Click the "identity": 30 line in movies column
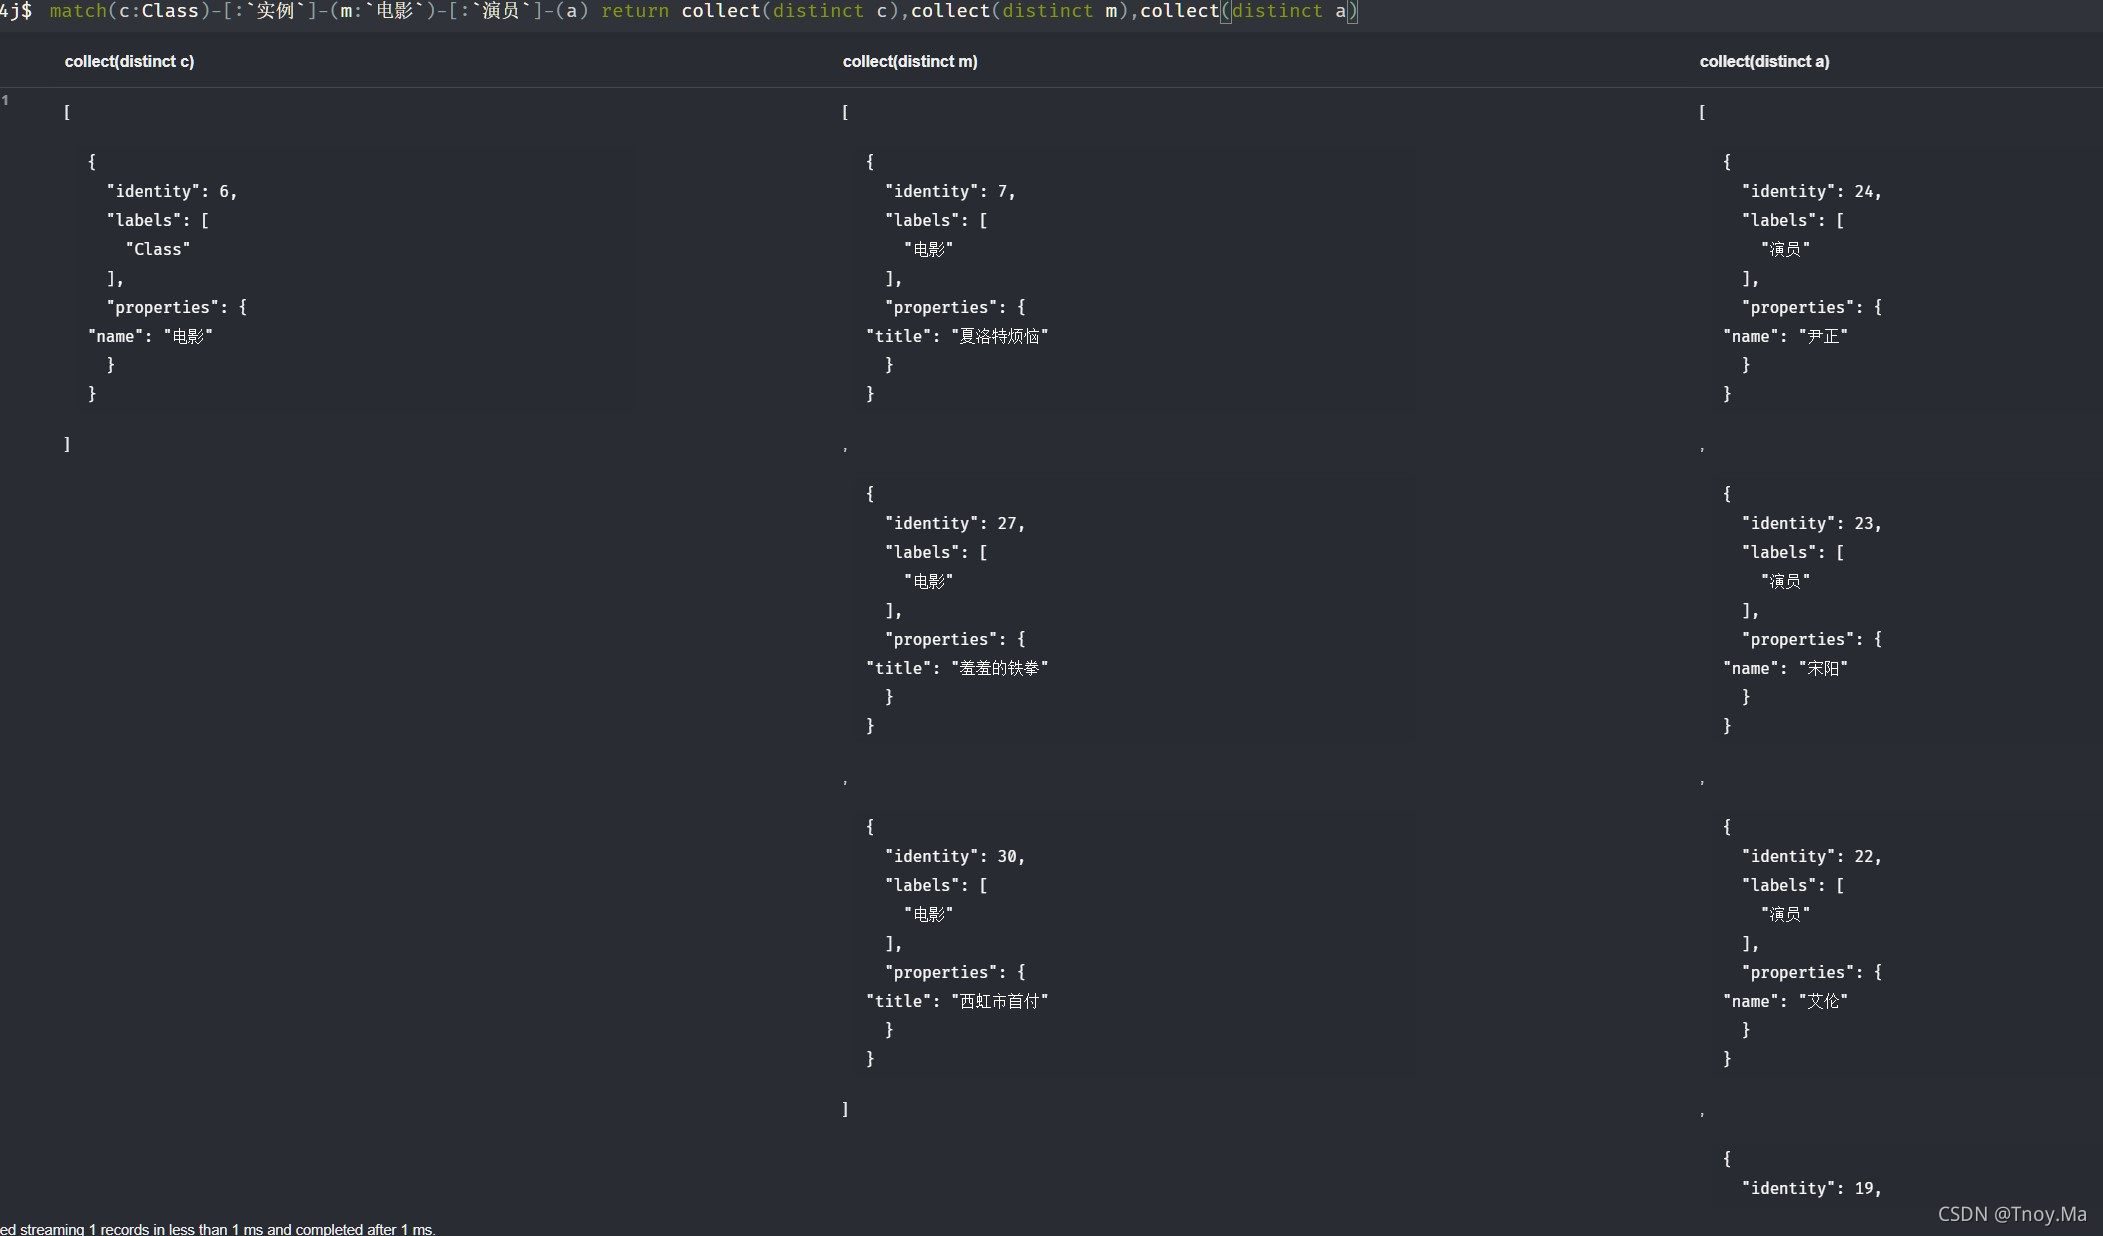The width and height of the screenshot is (2103, 1236). 954,857
